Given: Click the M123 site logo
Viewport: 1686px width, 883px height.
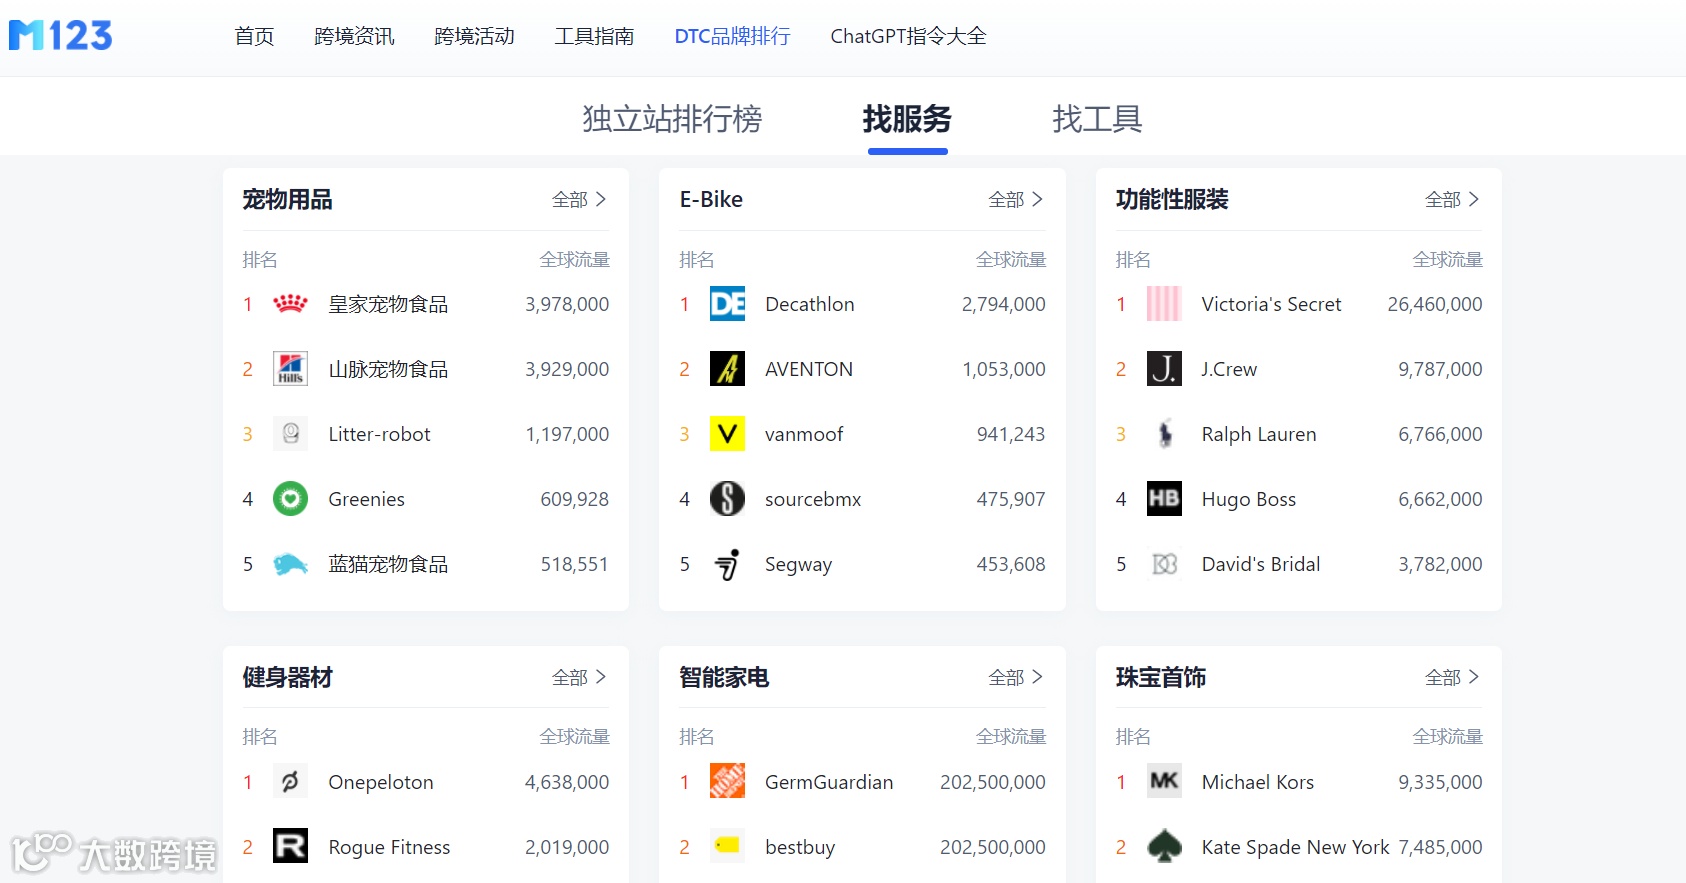Looking at the screenshot, I should (x=60, y=36).
